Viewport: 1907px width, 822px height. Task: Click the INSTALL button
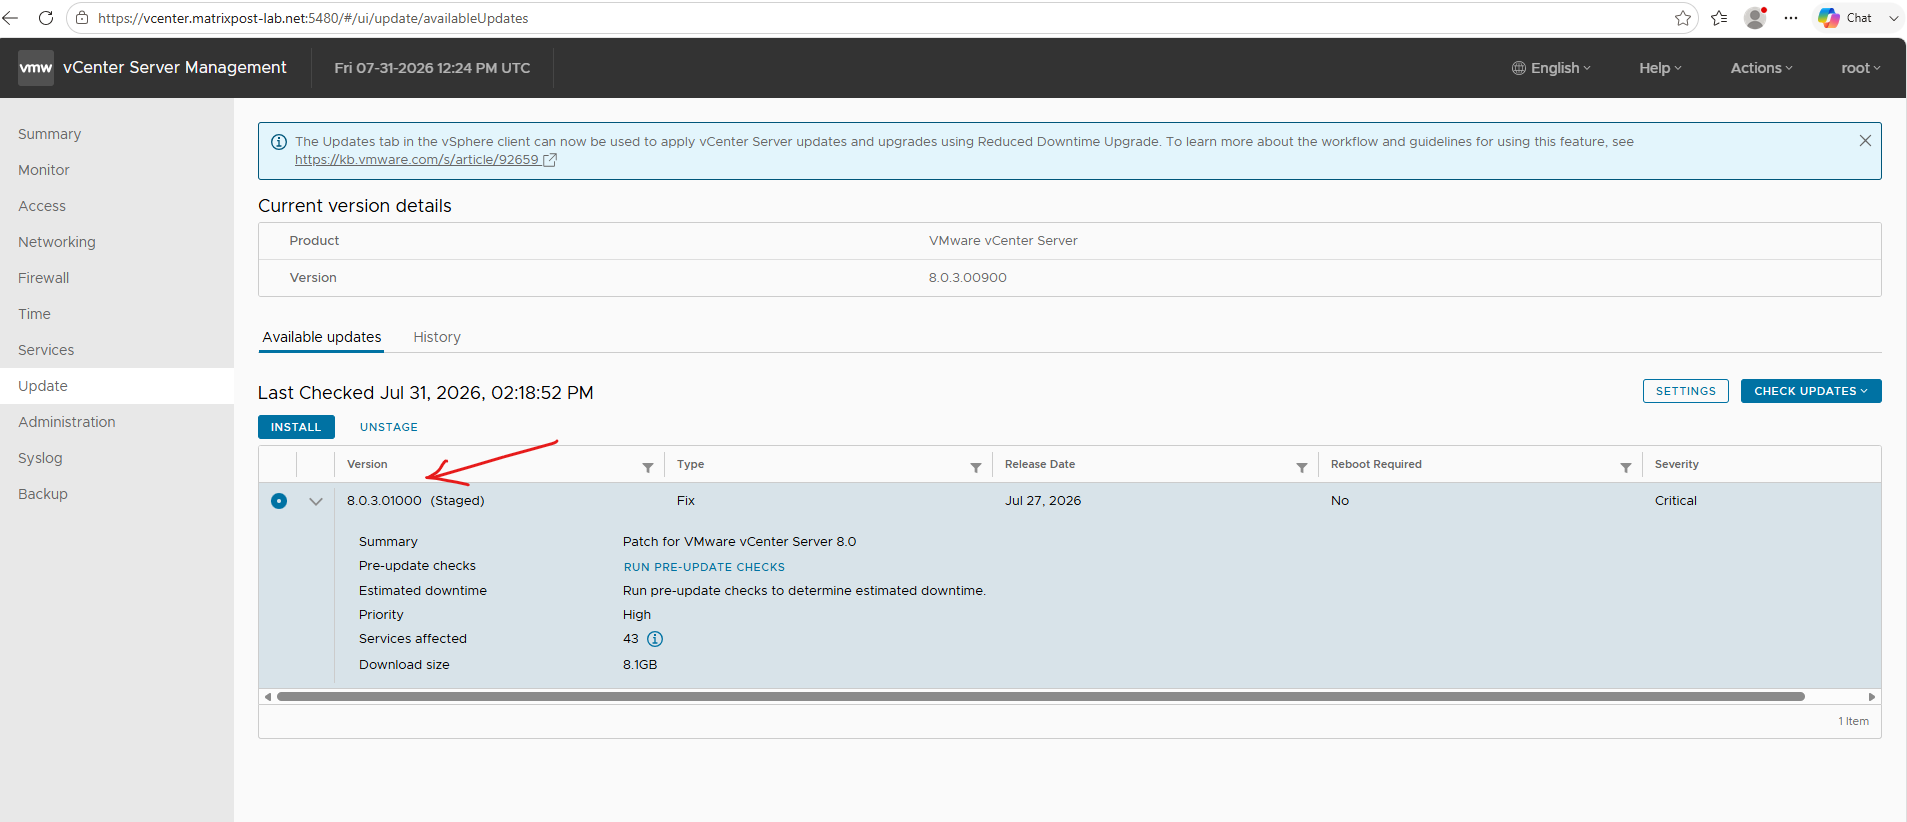296,427
